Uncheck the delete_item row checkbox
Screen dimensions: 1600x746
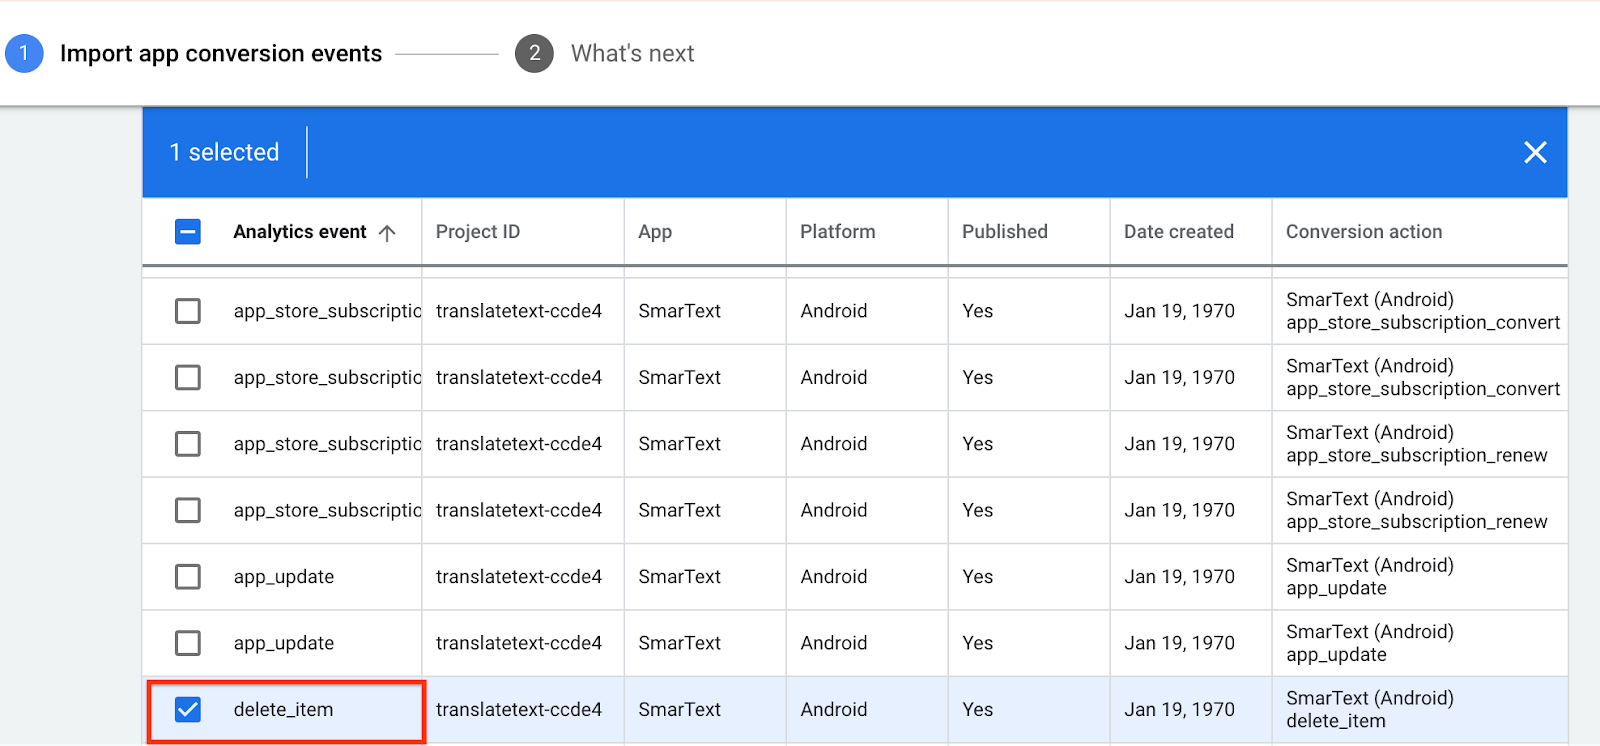pyautogui.click(x=188, y=710)
